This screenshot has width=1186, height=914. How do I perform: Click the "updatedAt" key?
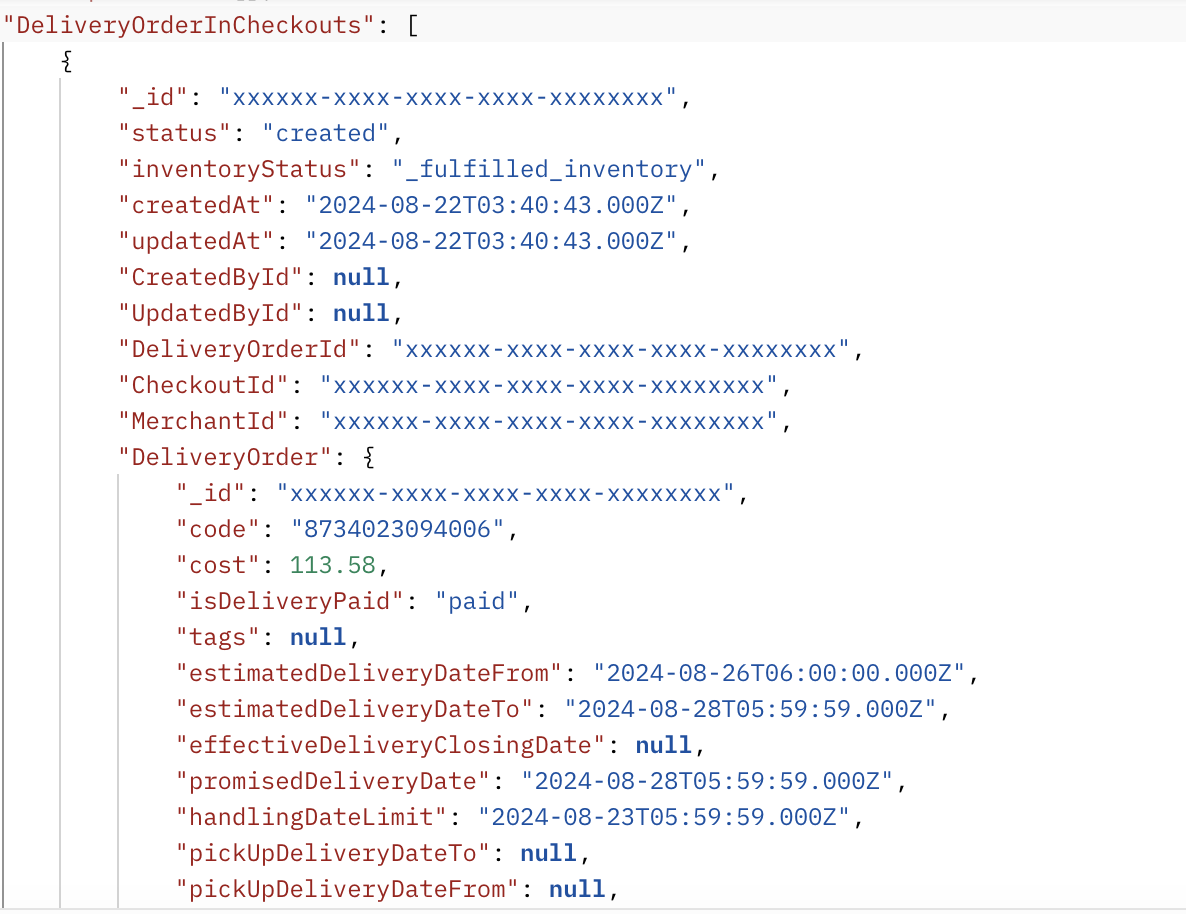(x=197, y=241)
